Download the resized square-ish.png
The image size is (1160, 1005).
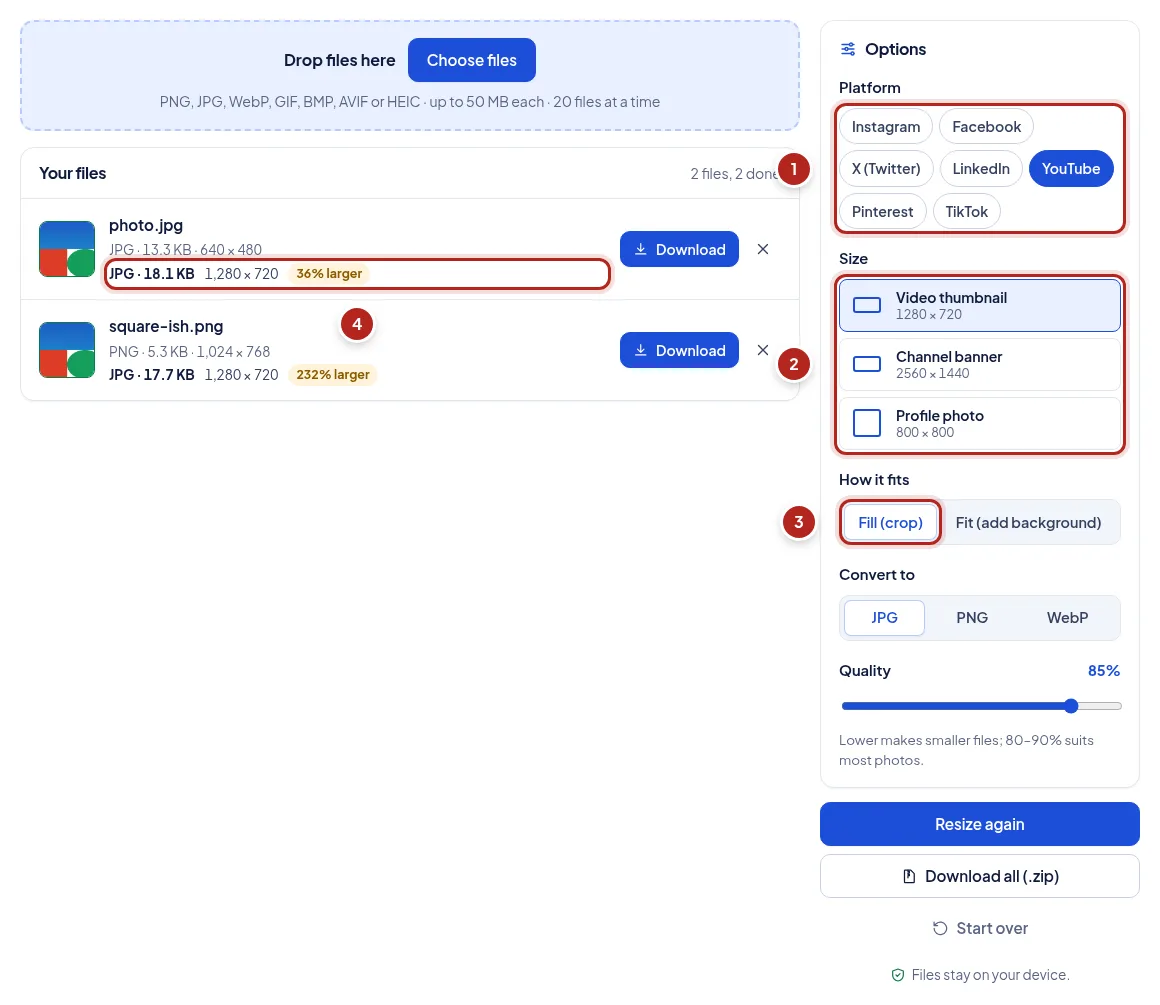pos(679,350)
